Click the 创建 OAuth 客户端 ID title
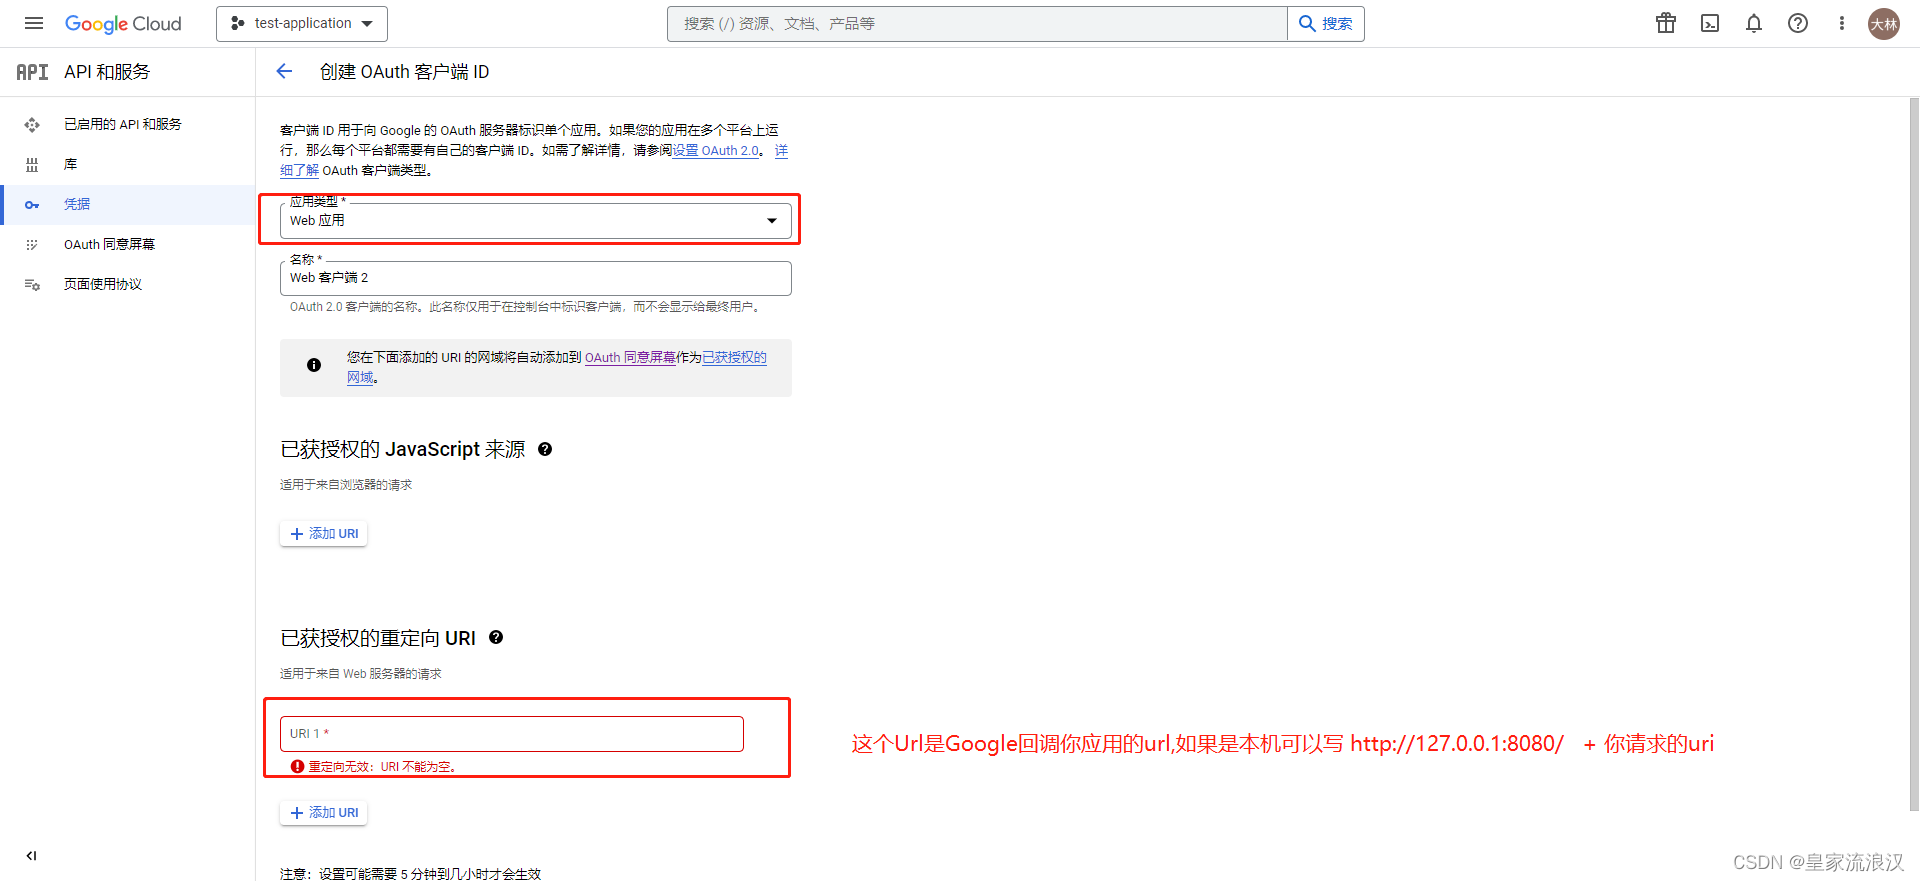Viewport: 1920px width, 881px height. pos(404,72)
